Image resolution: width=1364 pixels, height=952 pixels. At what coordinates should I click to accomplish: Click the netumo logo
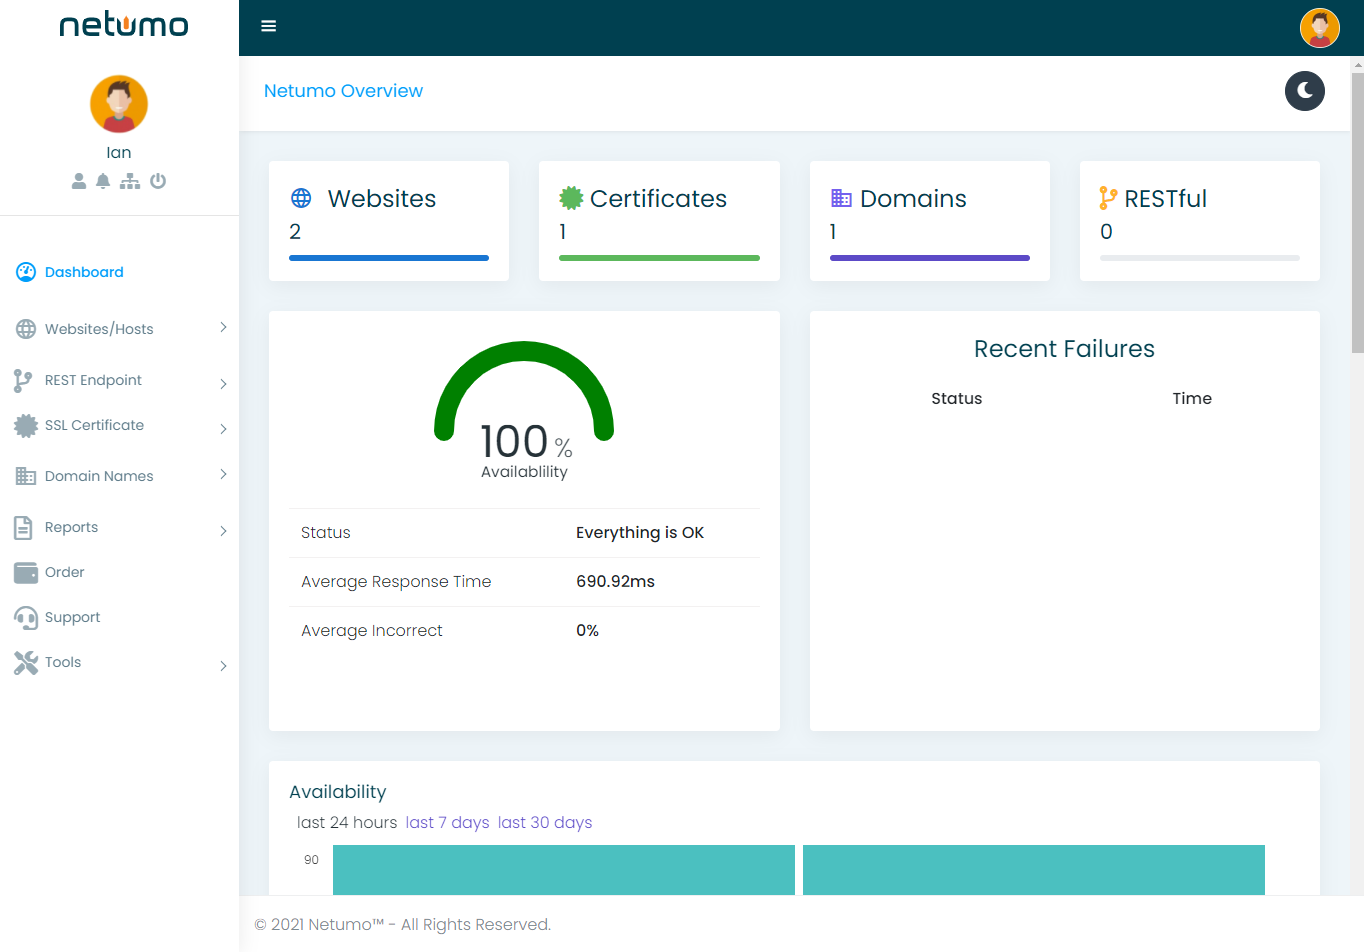click(124, 24)
